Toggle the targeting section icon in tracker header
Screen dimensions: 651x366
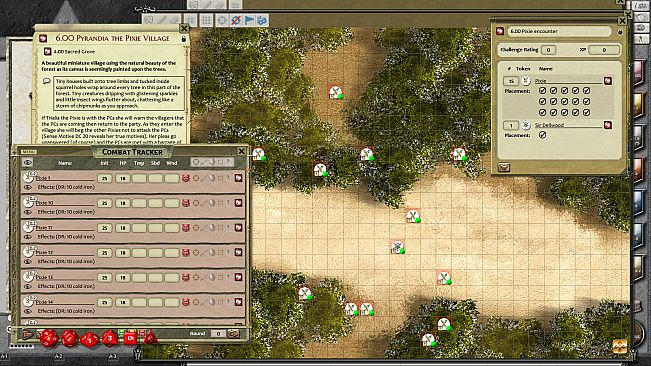[x=196, y=162]
